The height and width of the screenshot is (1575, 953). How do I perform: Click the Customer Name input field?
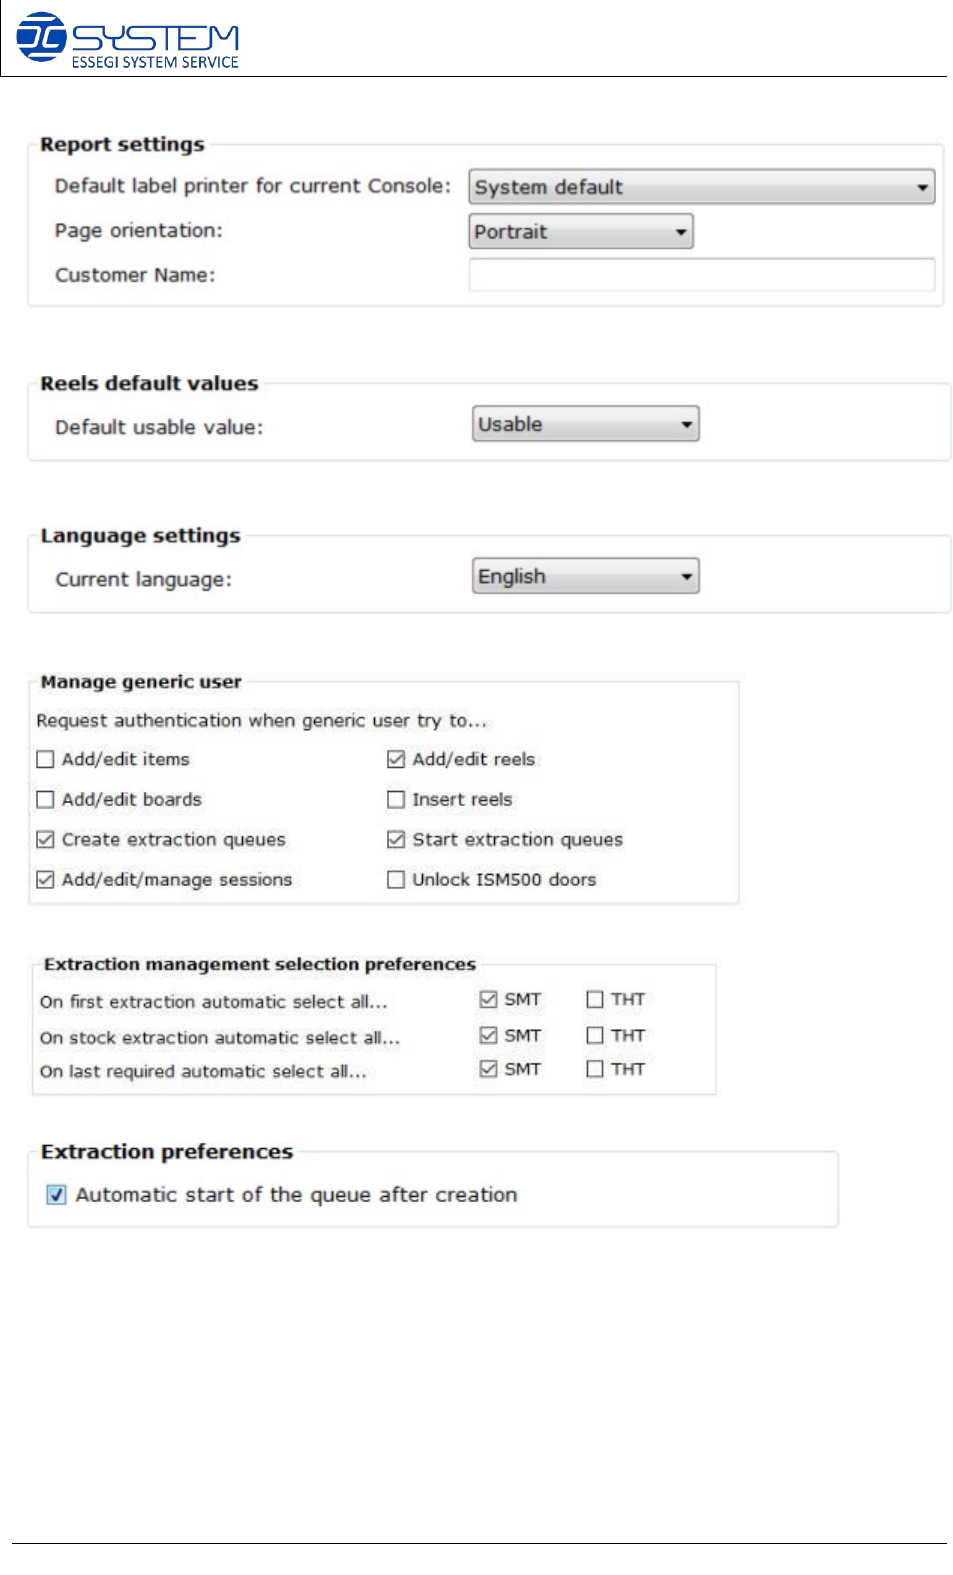701,275
